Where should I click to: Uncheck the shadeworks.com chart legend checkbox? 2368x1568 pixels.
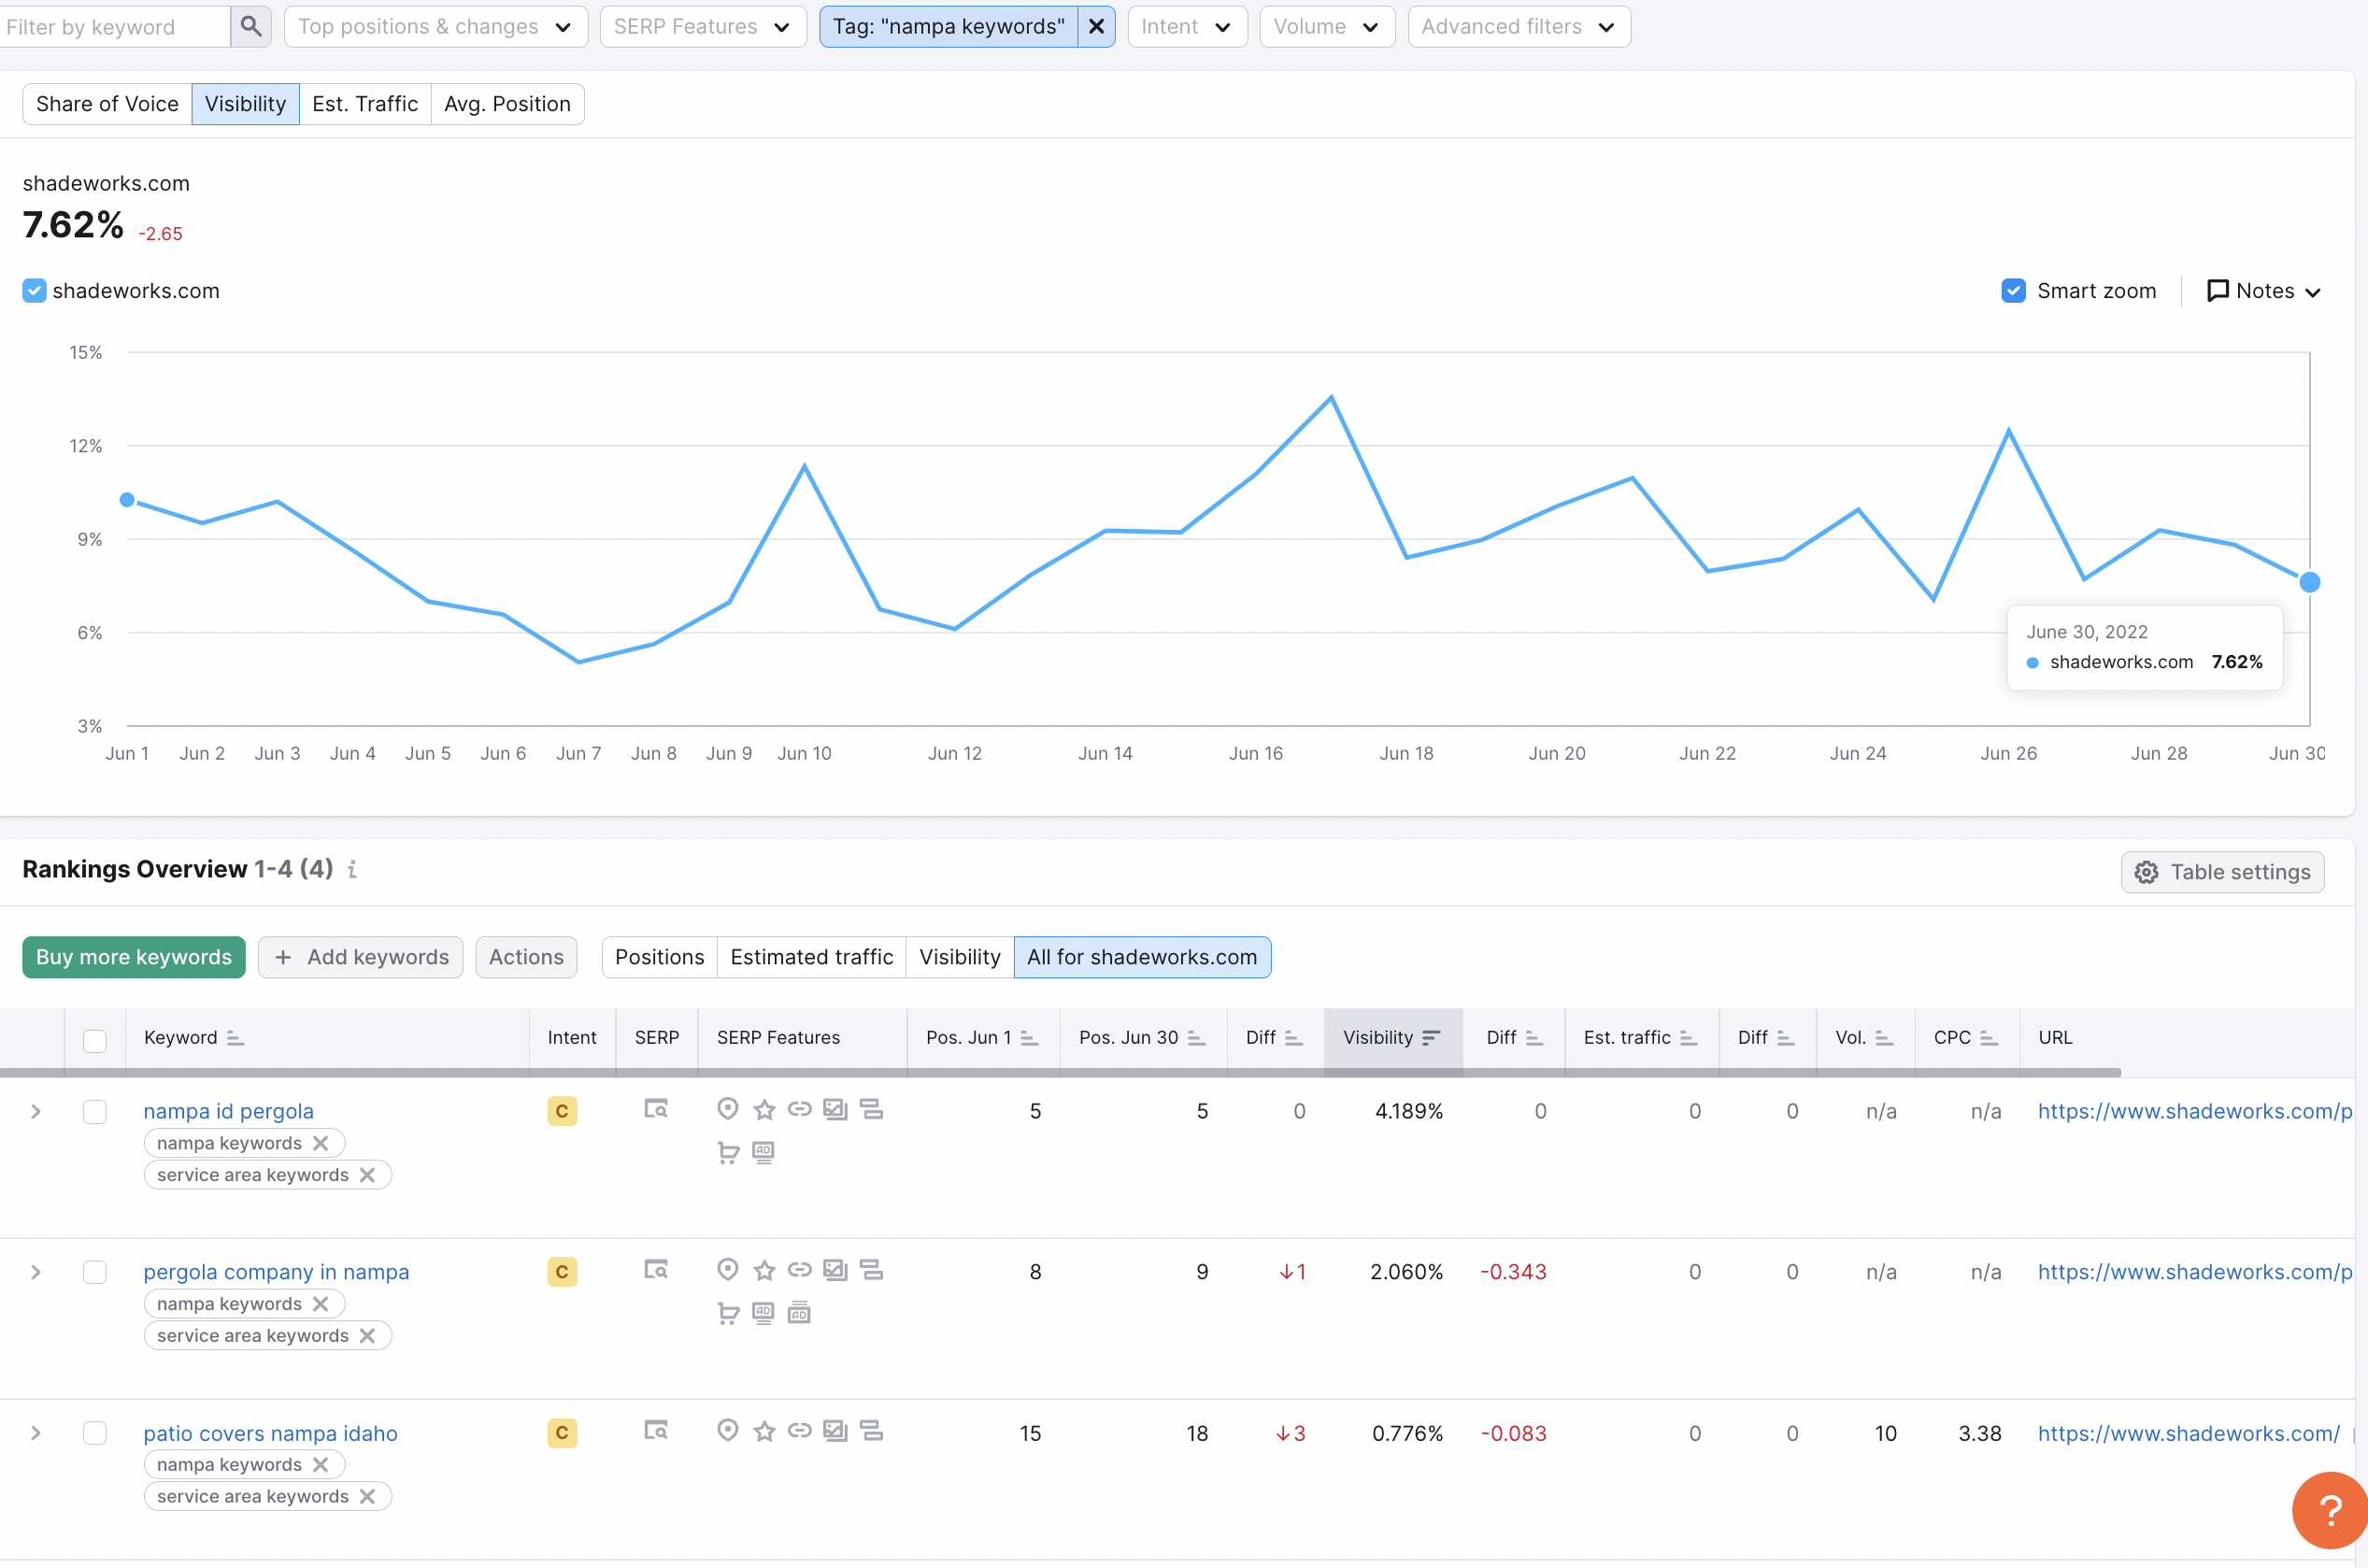34,291
